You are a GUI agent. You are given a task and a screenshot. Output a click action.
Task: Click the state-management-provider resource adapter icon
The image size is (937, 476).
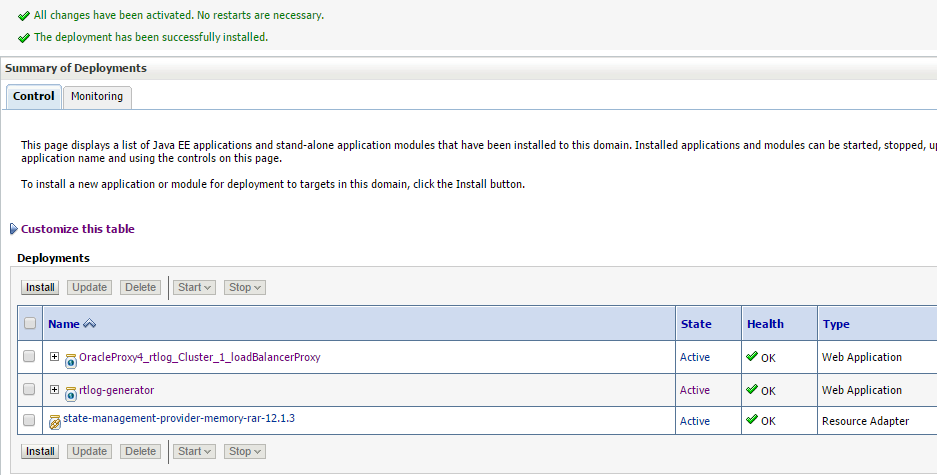(54, 422)
